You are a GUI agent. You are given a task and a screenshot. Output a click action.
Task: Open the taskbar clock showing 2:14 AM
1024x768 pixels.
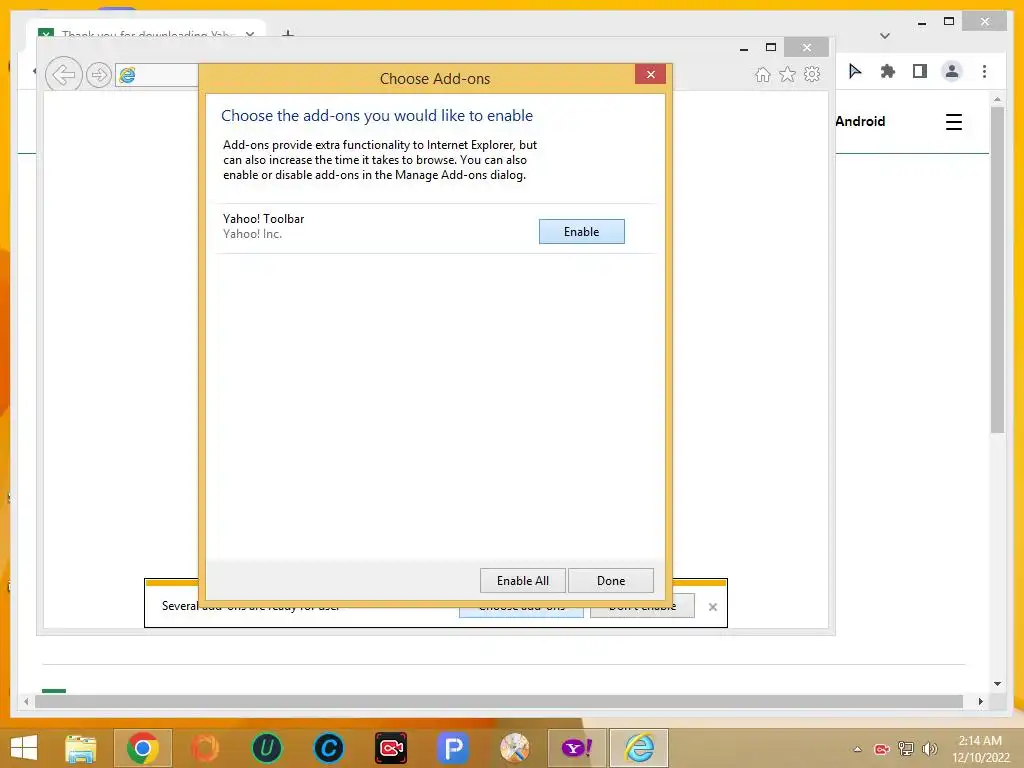pyautogui.click(x=980, y=749)
